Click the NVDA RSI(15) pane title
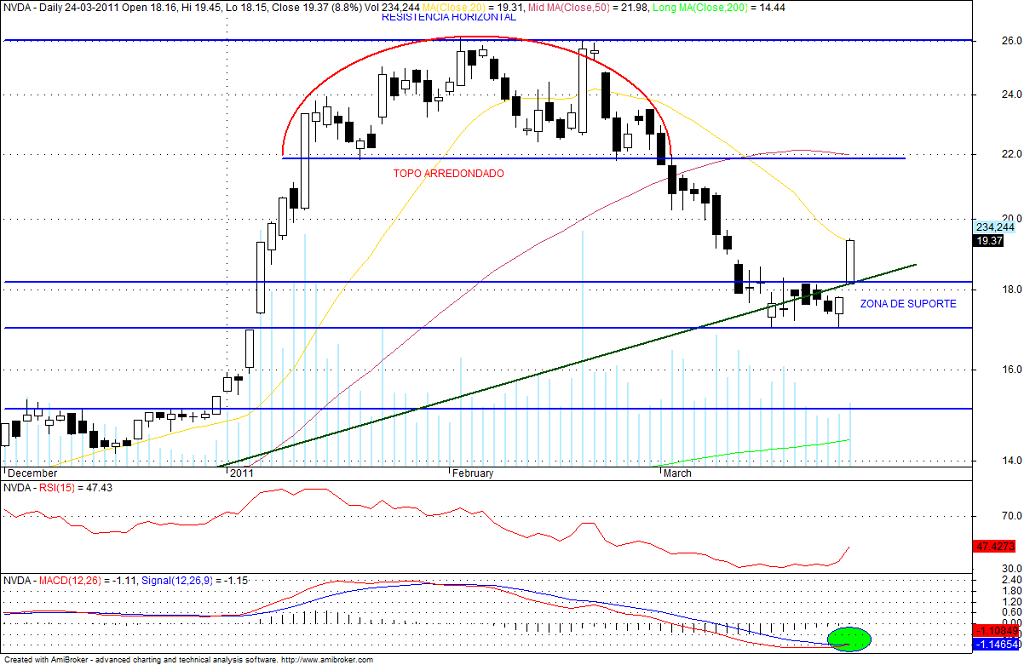Screen dimensions: 1024x665 (57, 488)
